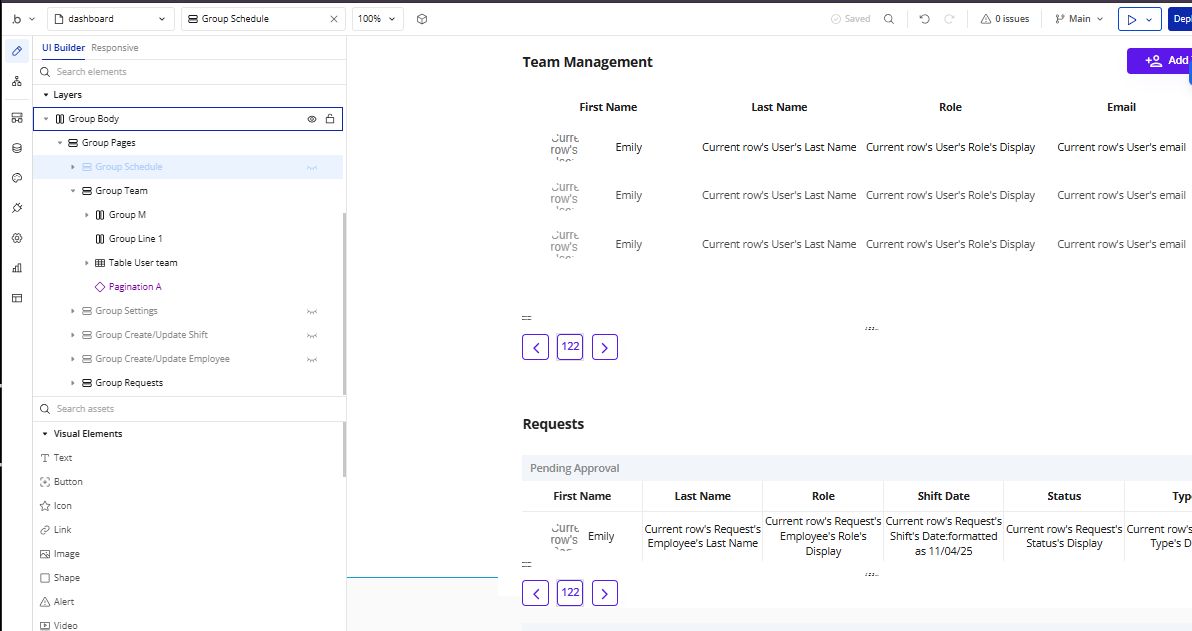This screenshot has width=1192, height=631.
Task: Click the Undo arrow
Action: point(924,19)
